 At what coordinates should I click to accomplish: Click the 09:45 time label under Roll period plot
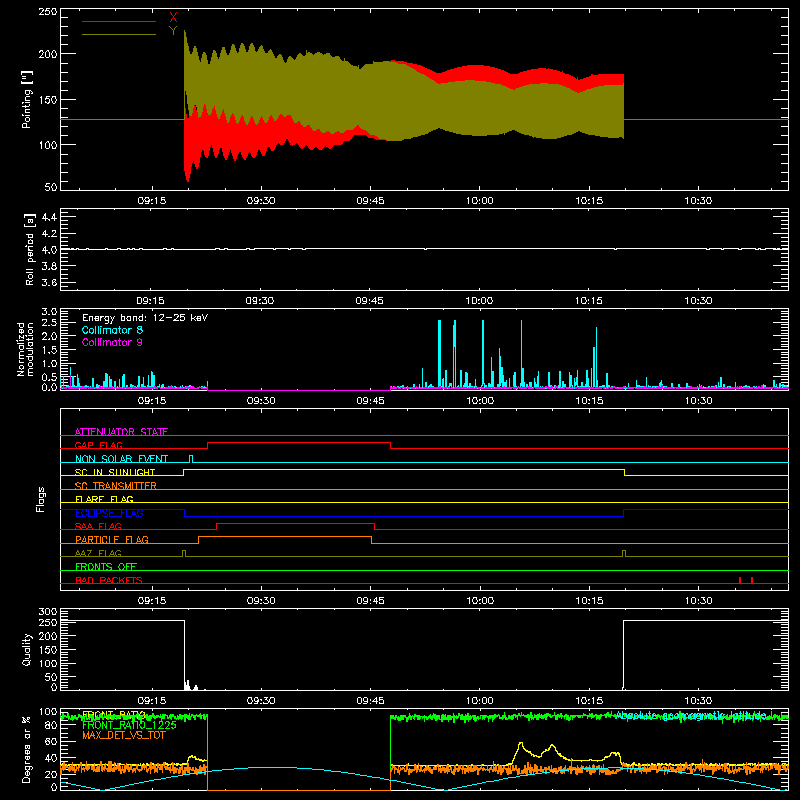click(x=370, y=301)
